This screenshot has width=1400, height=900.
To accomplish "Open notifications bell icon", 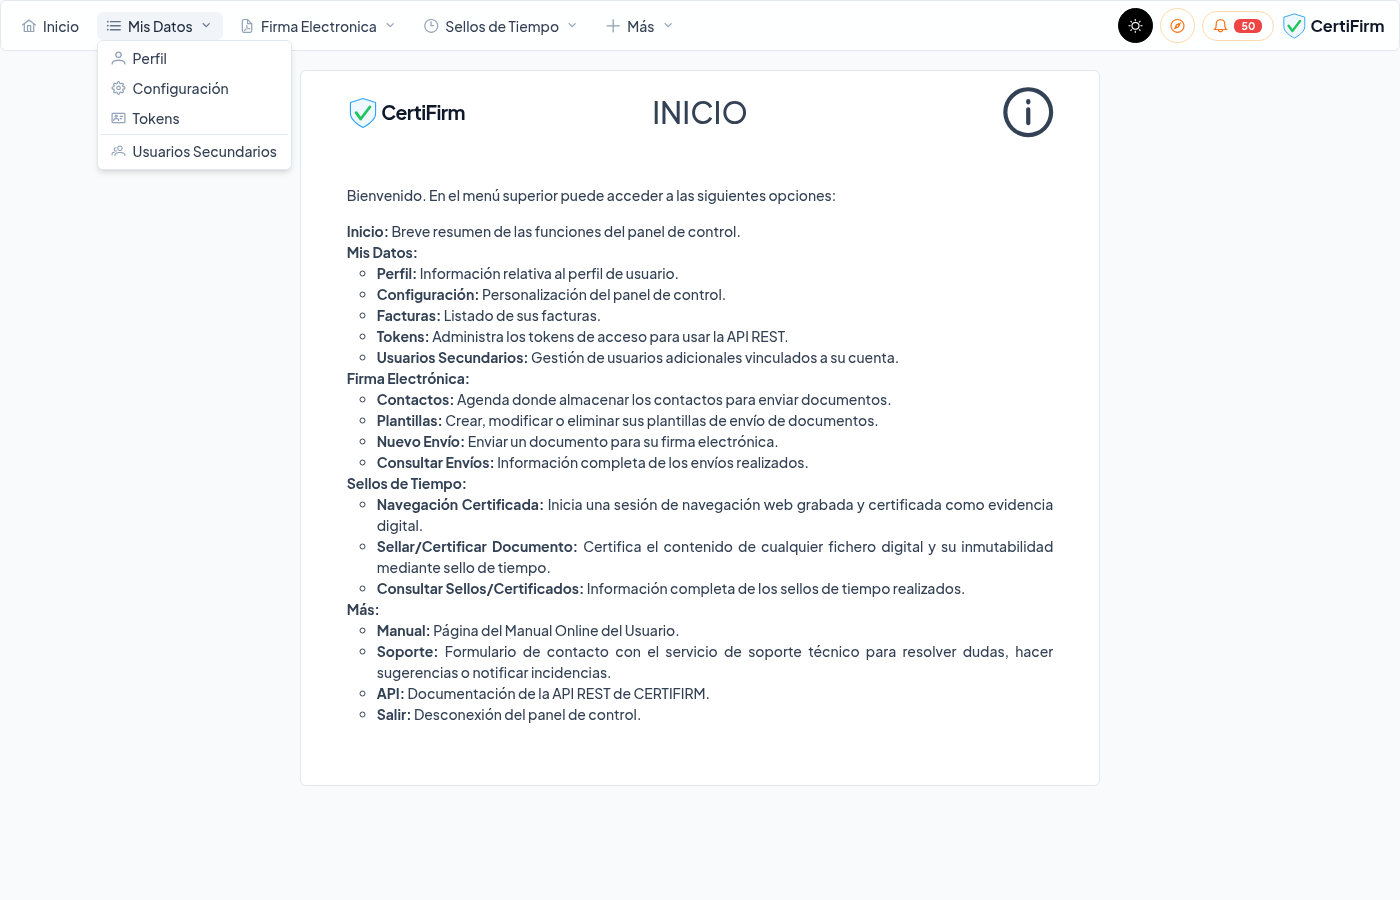I will click(x=1220, y=26).
